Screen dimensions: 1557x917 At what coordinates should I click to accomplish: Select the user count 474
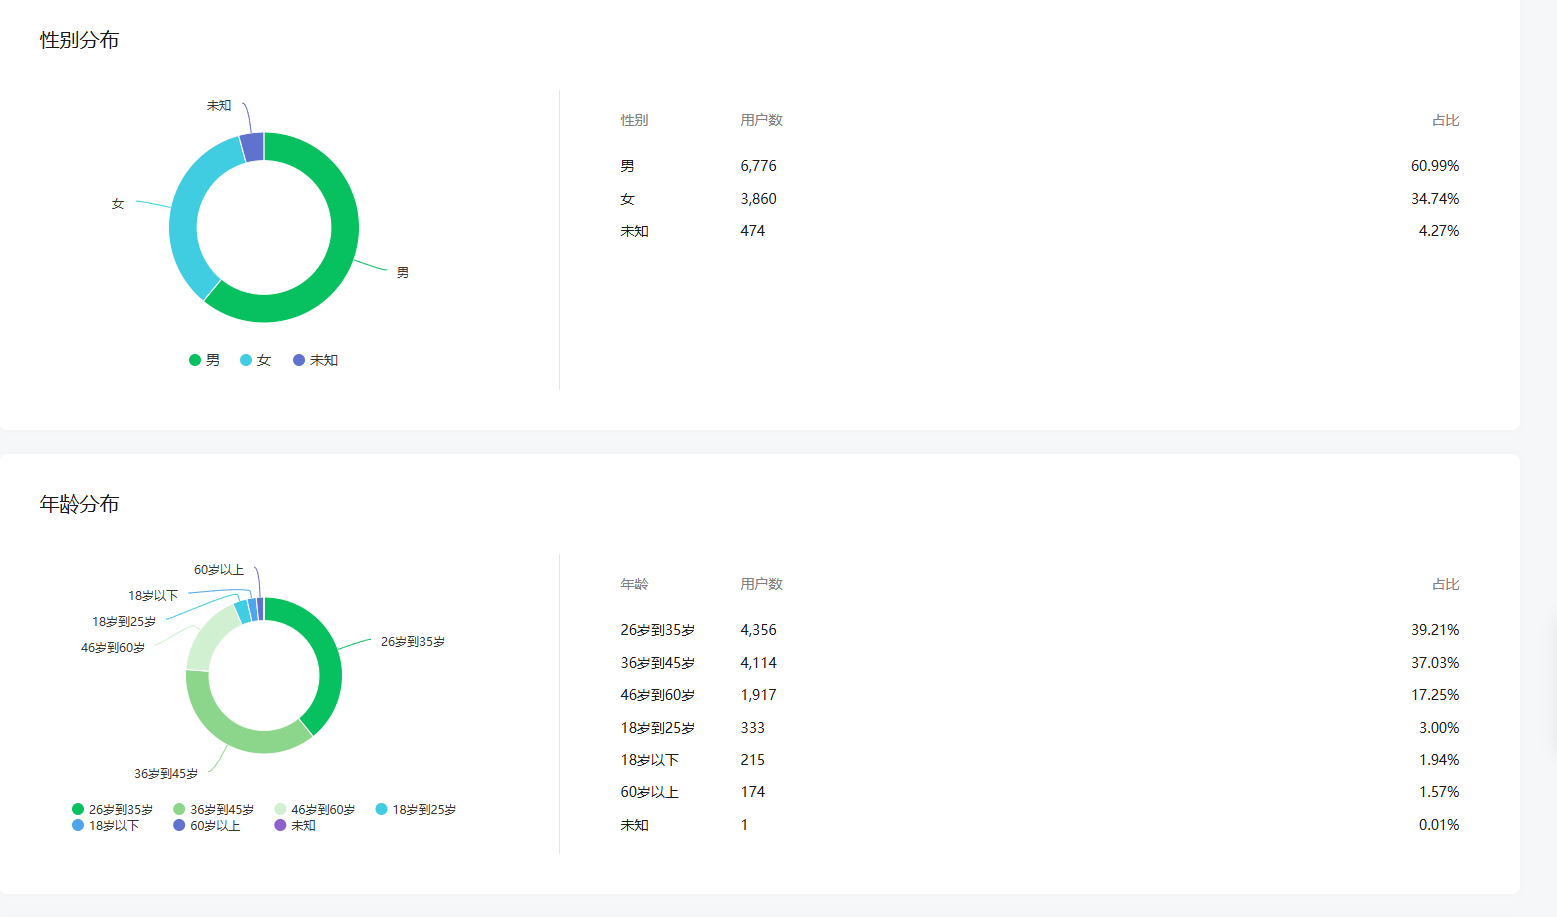tap(752, 231)
